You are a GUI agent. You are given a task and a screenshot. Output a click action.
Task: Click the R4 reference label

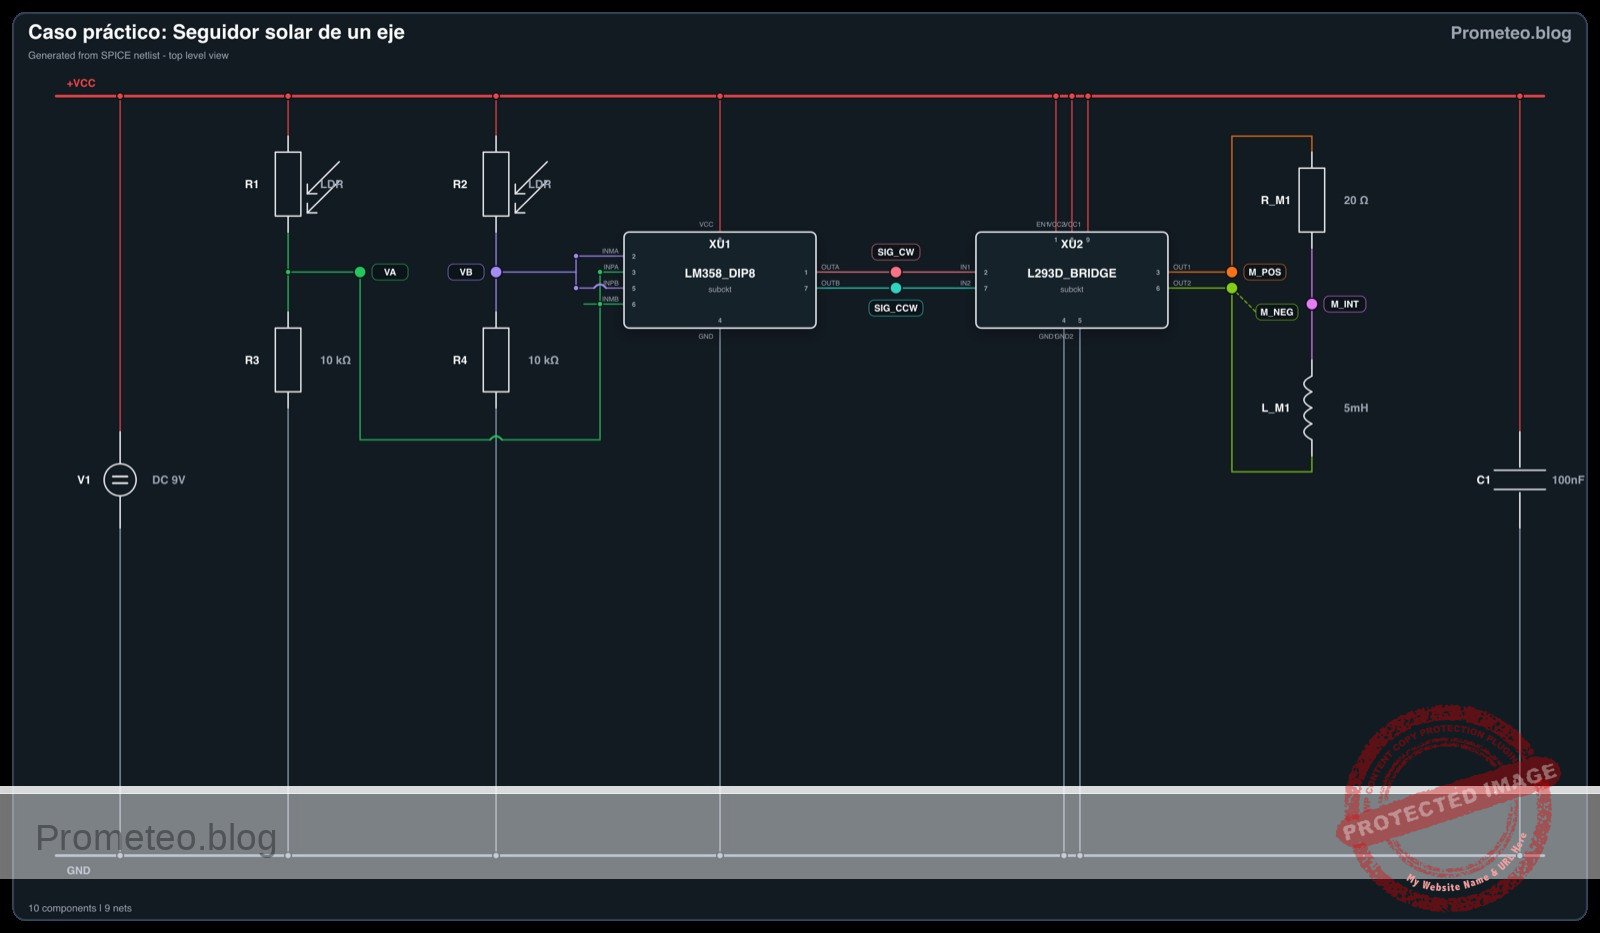coord(460,360)
